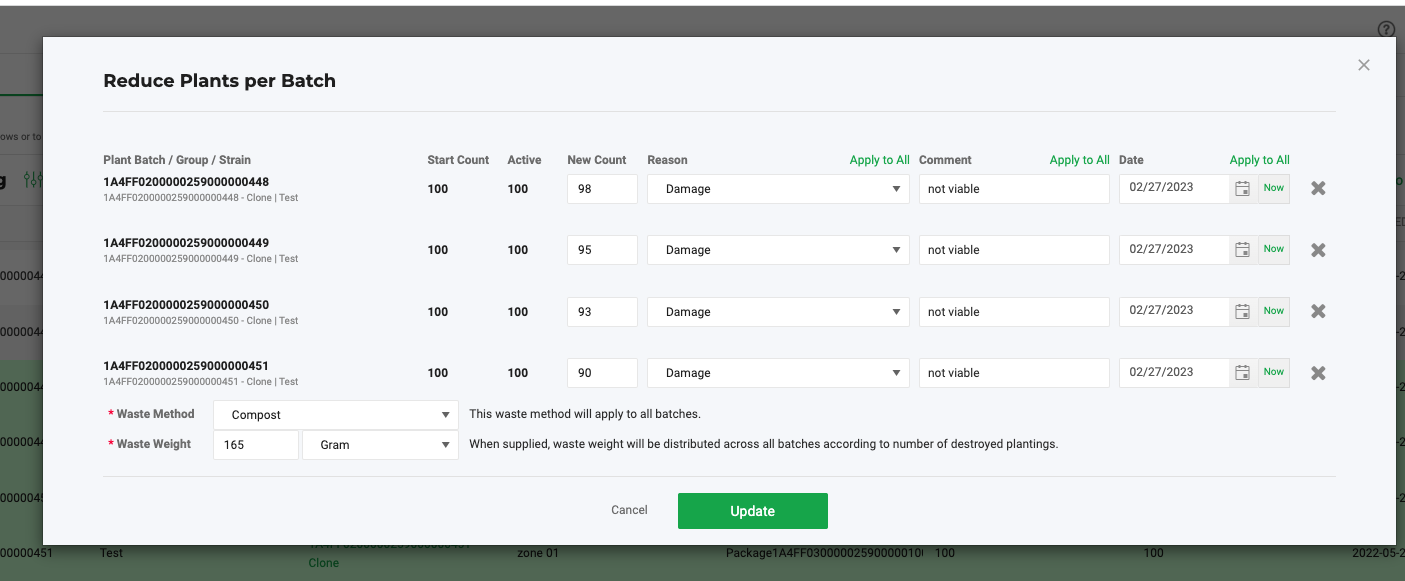
Task: Open calendar picker for batch ending 448
Action: [x=1243, y=189]
